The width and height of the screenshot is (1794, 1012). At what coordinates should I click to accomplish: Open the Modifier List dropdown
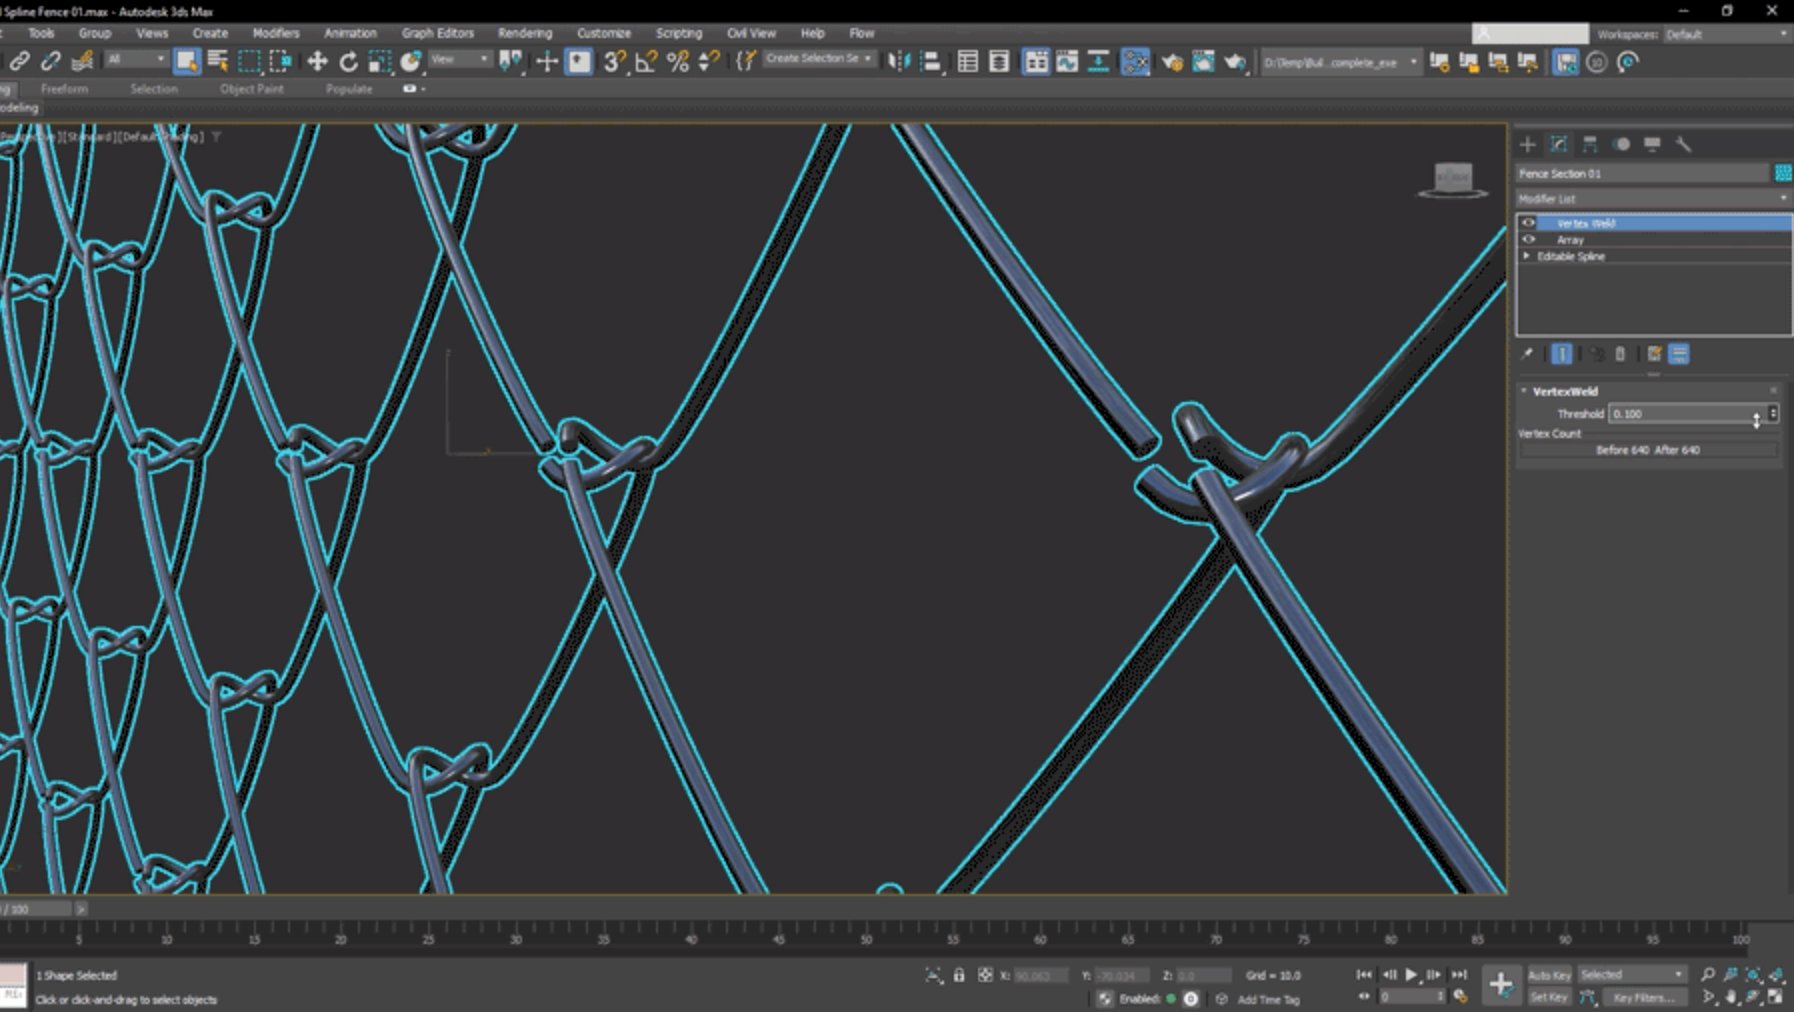[x=1652, y=199]
